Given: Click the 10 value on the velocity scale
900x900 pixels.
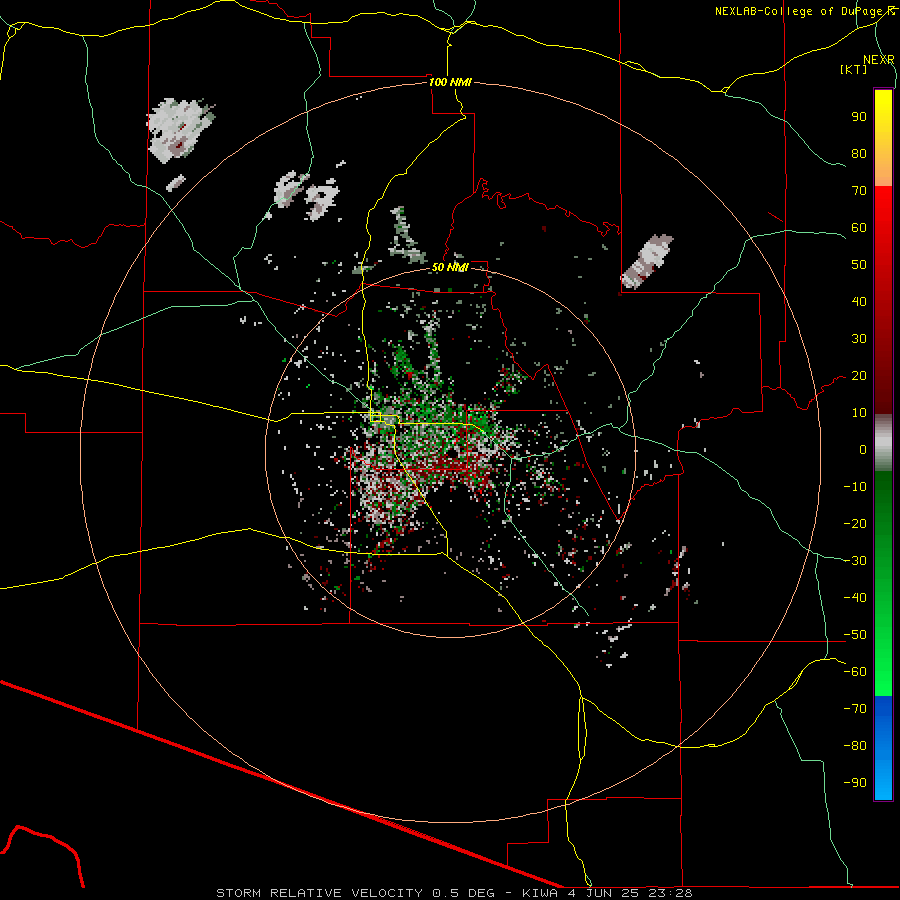Looking at the screenshot, I should 859,413.
